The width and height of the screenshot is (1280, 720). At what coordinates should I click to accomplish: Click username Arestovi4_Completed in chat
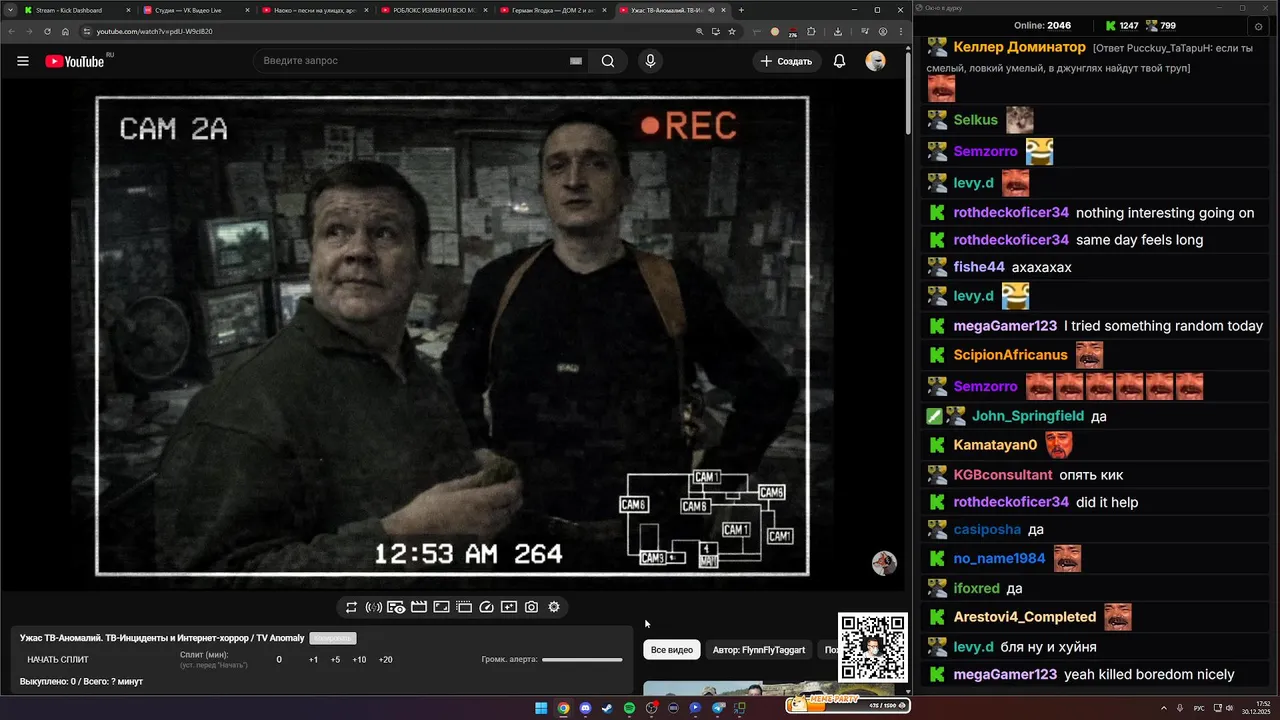(1025, 617)
